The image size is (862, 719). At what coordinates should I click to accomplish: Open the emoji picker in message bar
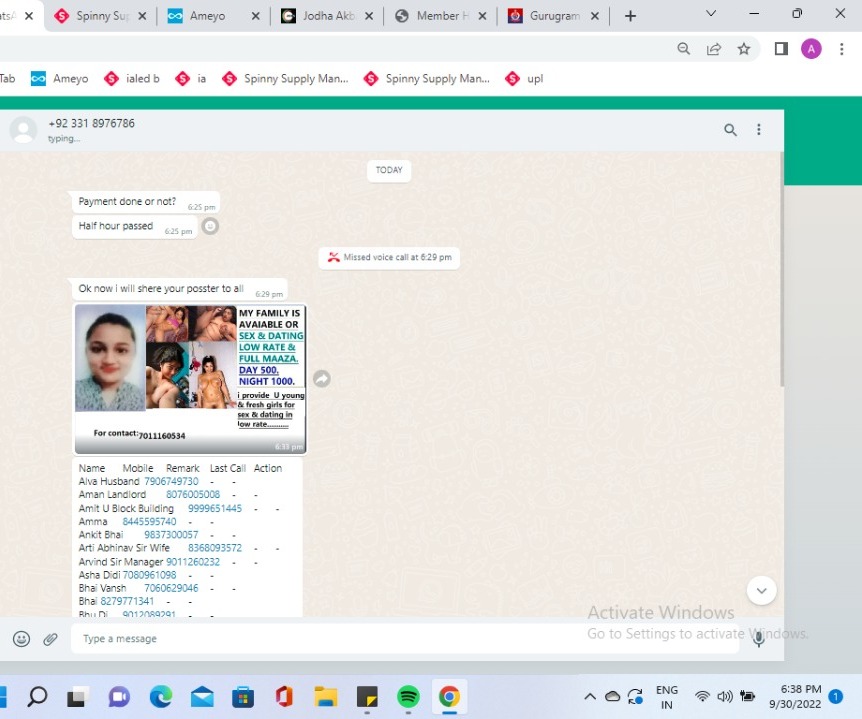(x=21, y=639)
